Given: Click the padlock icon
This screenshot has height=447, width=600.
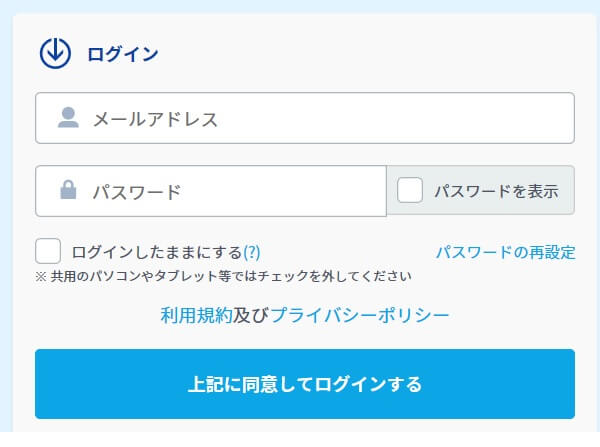Looking at the screenshot, I should pos(68,190).
